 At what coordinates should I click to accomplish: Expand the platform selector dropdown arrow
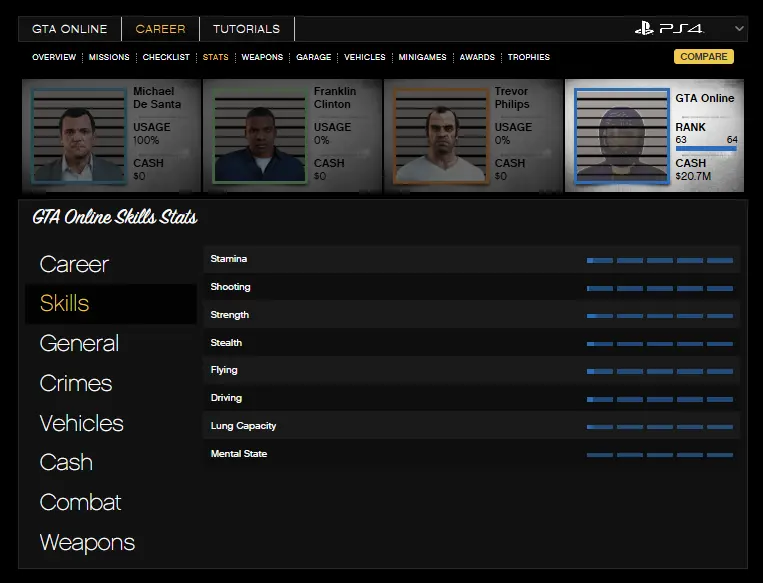[739, 29]
